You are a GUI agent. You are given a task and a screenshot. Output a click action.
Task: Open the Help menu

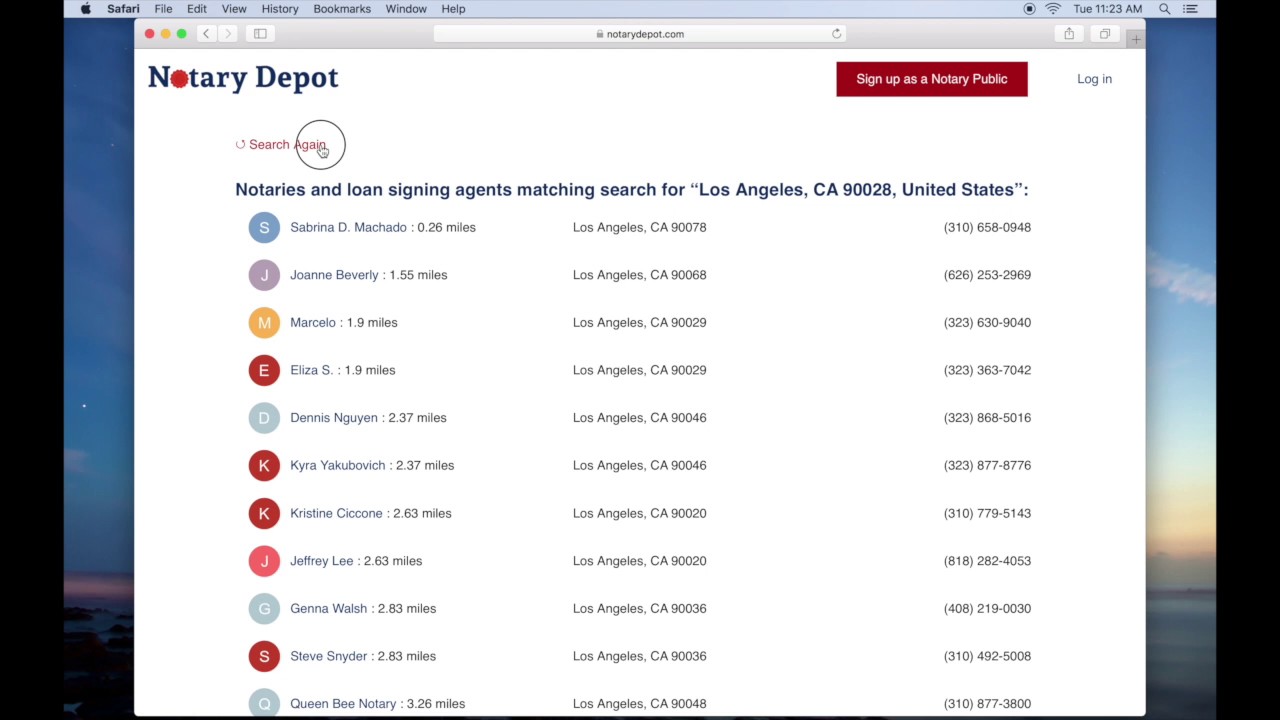point(453,9)
